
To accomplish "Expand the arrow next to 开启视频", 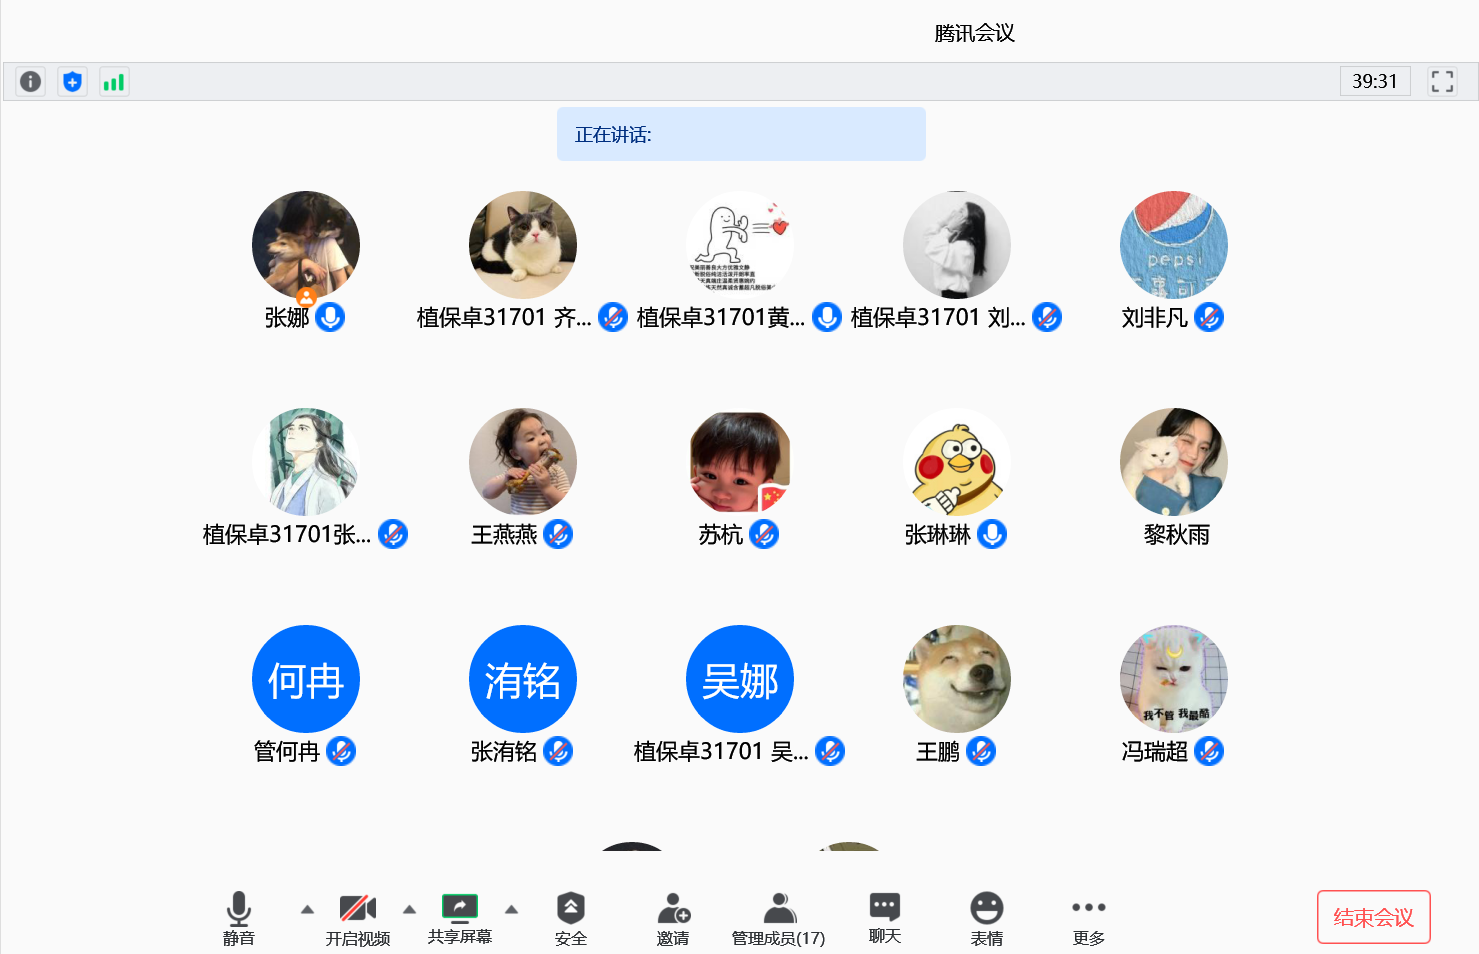I will click(409, 910).
